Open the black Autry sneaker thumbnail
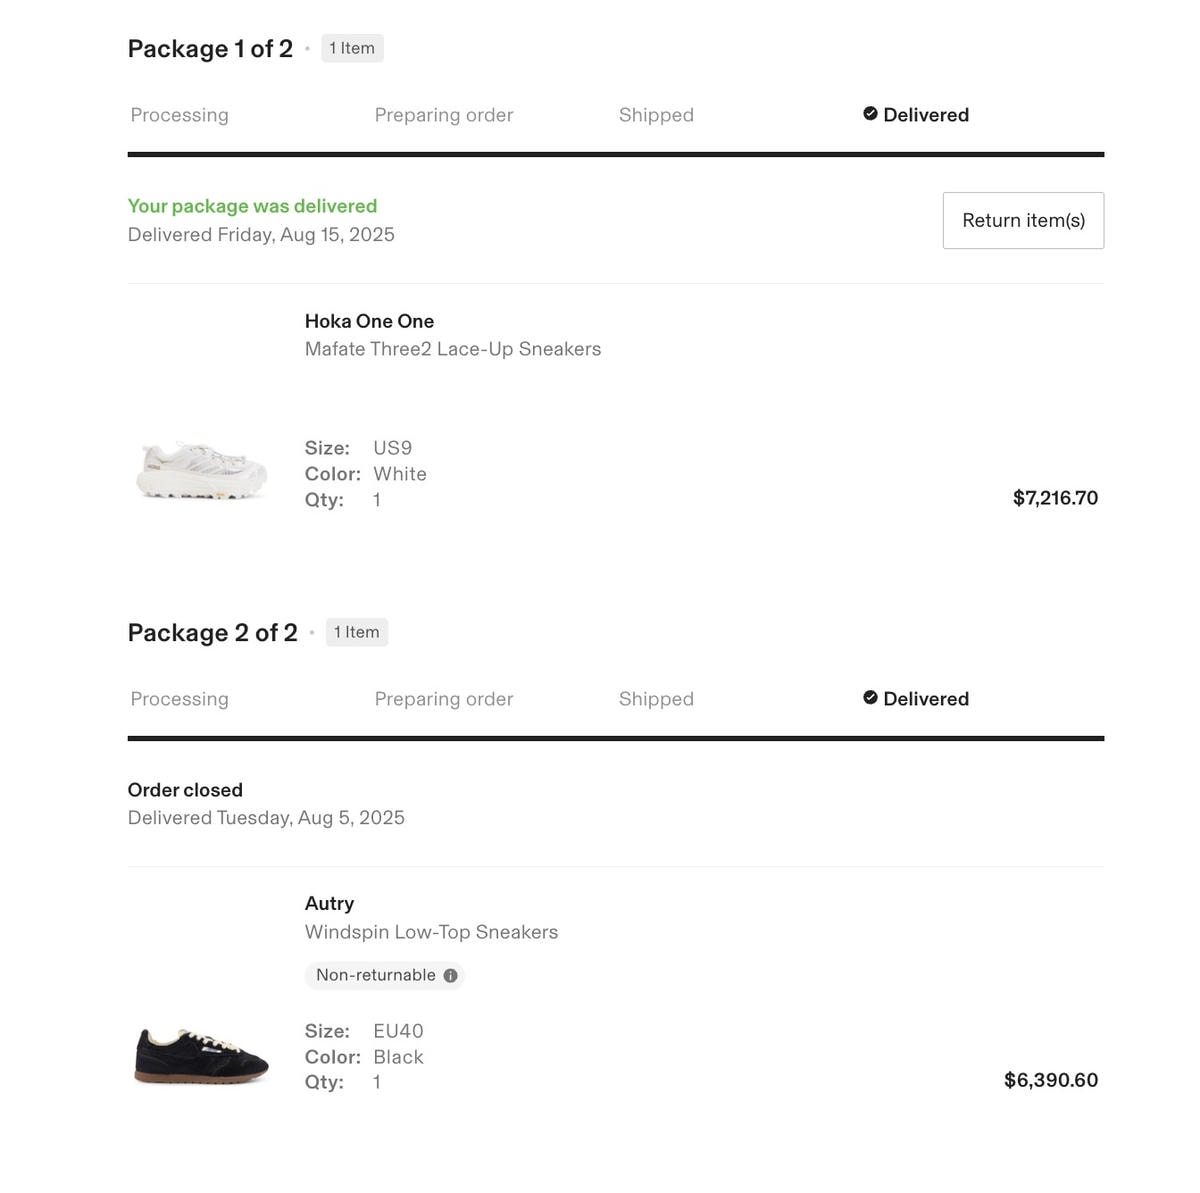This screenshot has height=1193, width=1200. [202, 1055]
